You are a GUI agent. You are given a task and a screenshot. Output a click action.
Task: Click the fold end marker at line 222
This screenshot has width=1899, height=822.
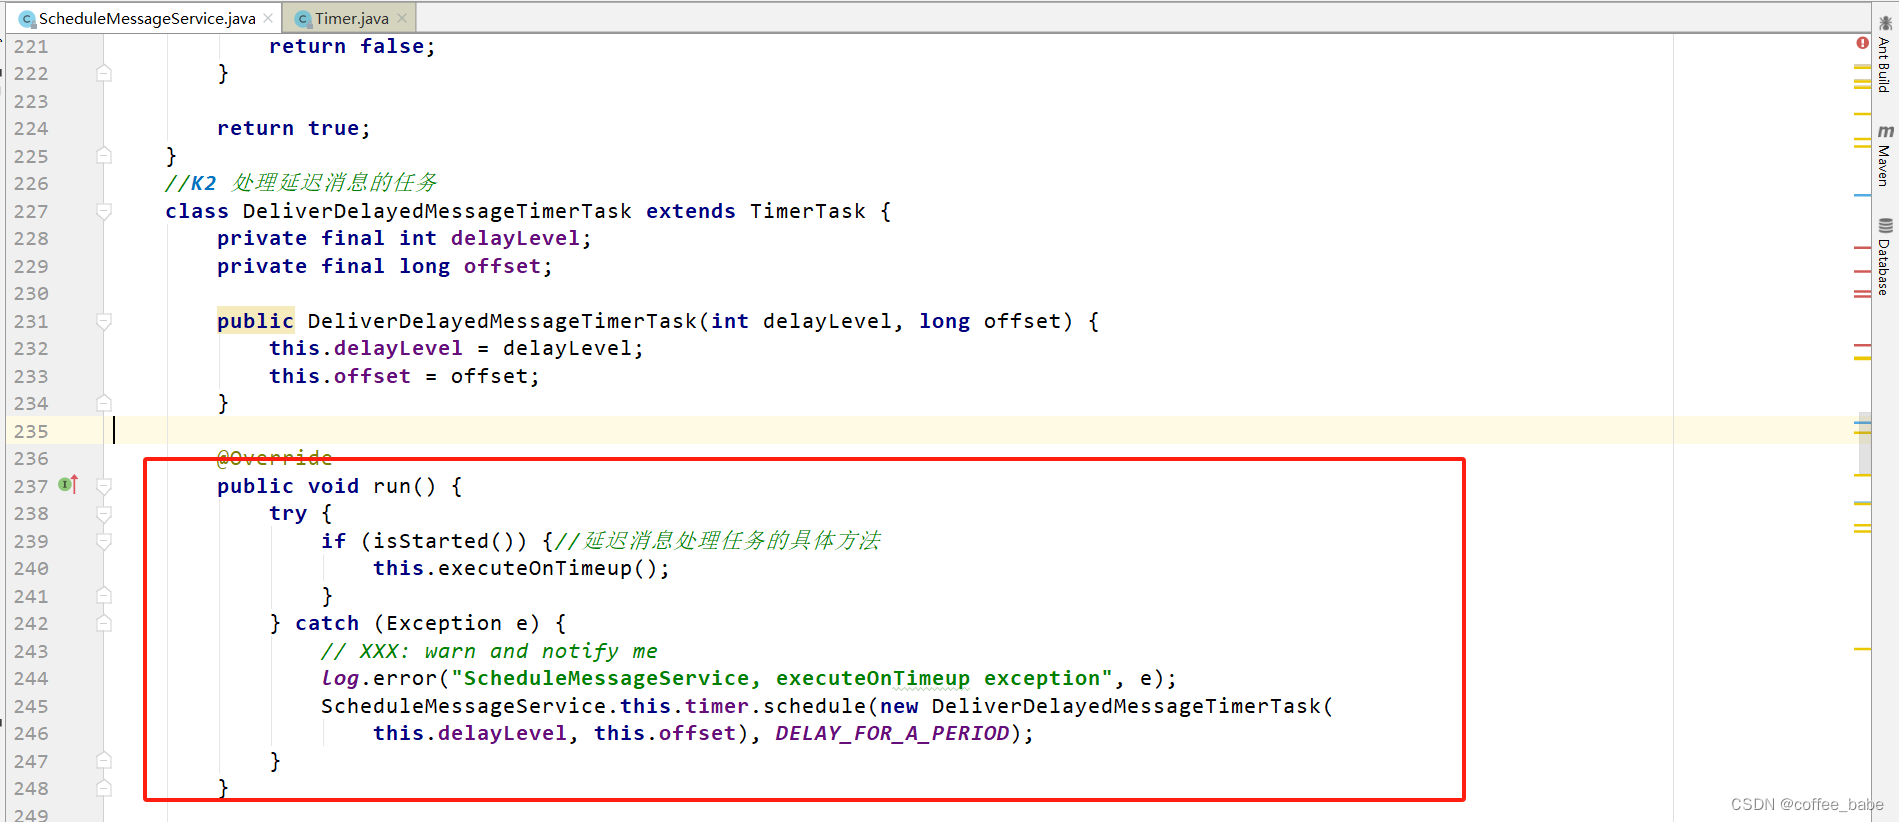[x=104, y=73]
